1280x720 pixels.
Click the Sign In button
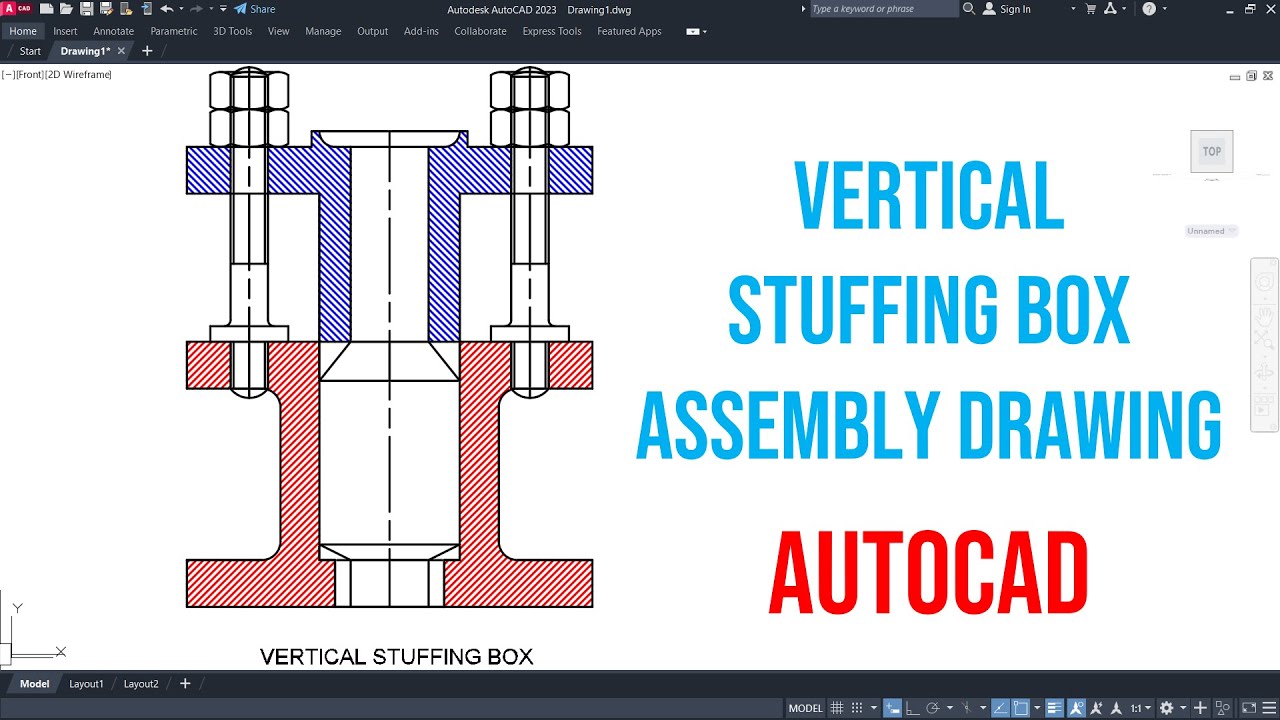point(1007,9)
